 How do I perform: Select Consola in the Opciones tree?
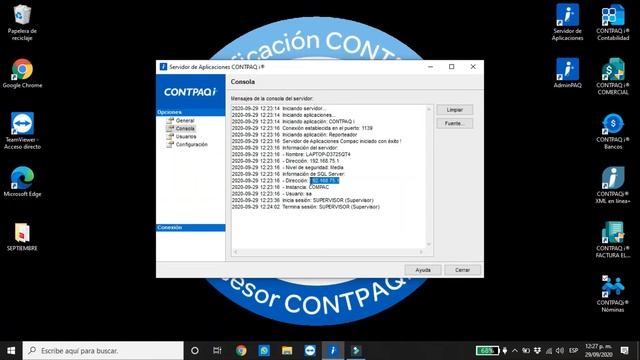(185, 129)
